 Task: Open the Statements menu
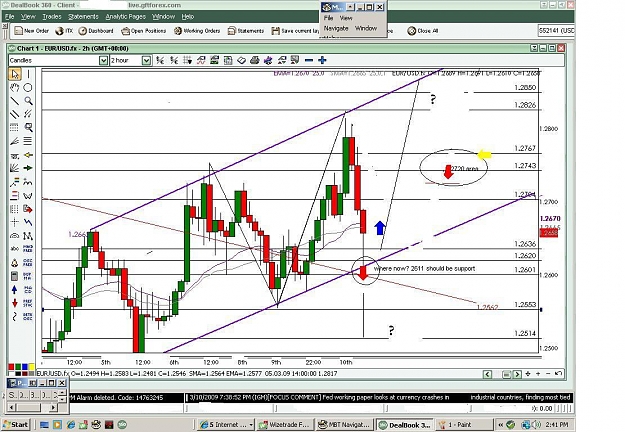83,16
